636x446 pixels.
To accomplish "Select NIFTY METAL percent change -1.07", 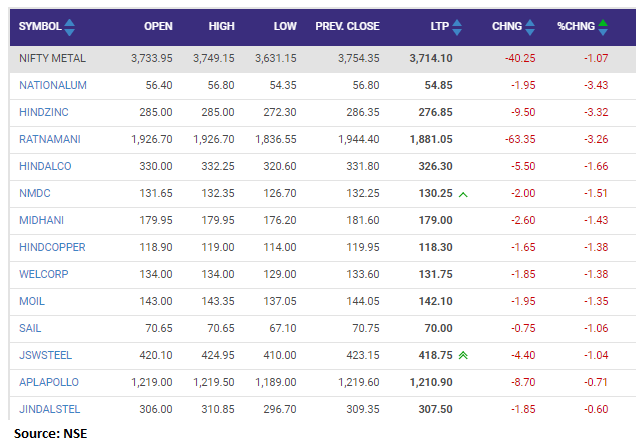I will tap(596, 58).
